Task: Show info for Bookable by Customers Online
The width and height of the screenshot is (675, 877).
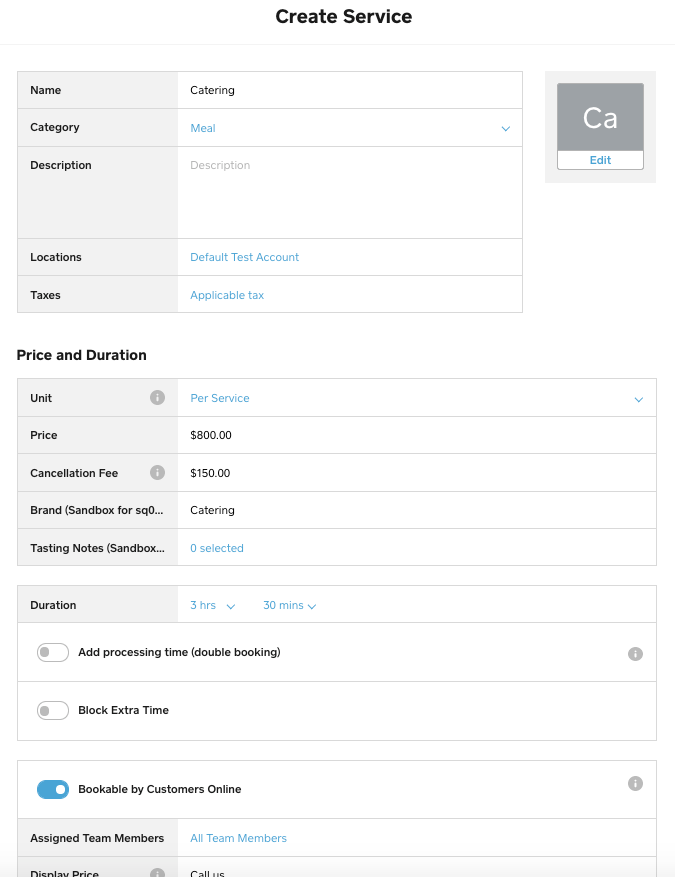Action: pos(635,784)
